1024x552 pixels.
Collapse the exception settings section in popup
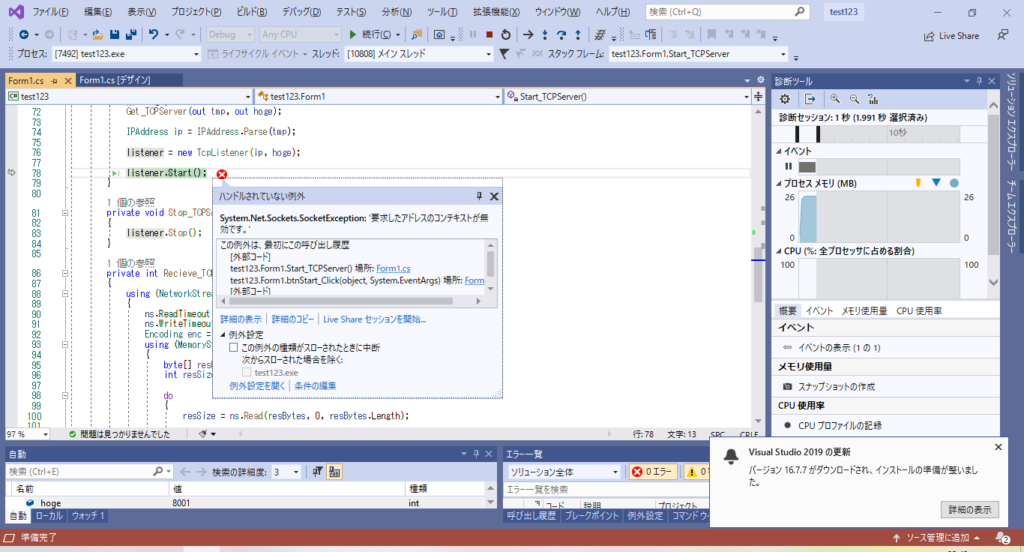[x=223, y=334]
